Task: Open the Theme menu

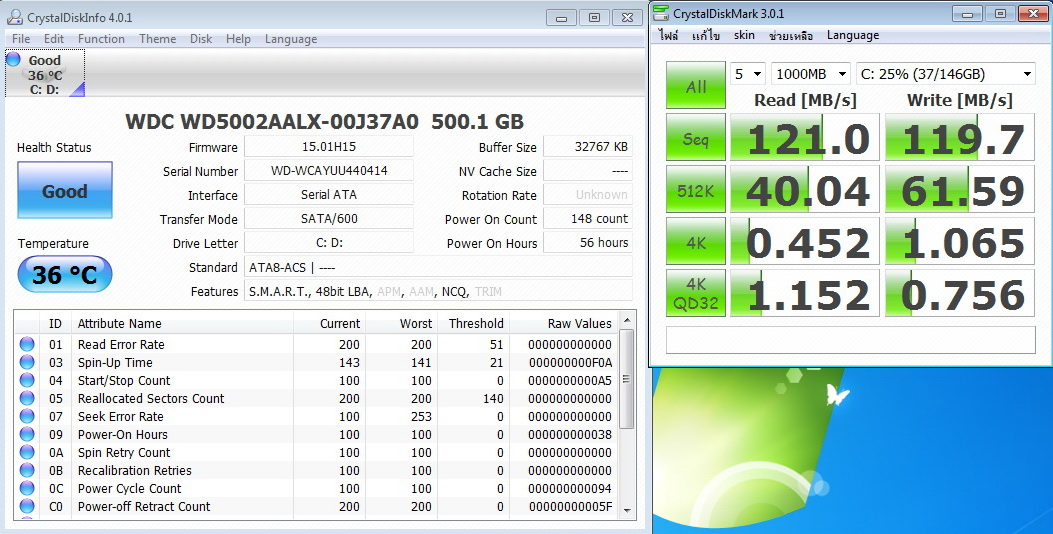Action: (158, 39)
